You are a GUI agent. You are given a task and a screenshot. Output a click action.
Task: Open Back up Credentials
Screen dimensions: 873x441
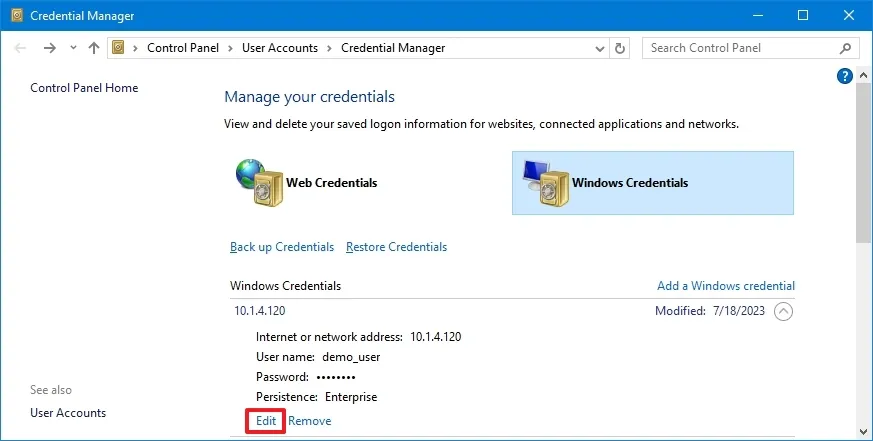282,247
